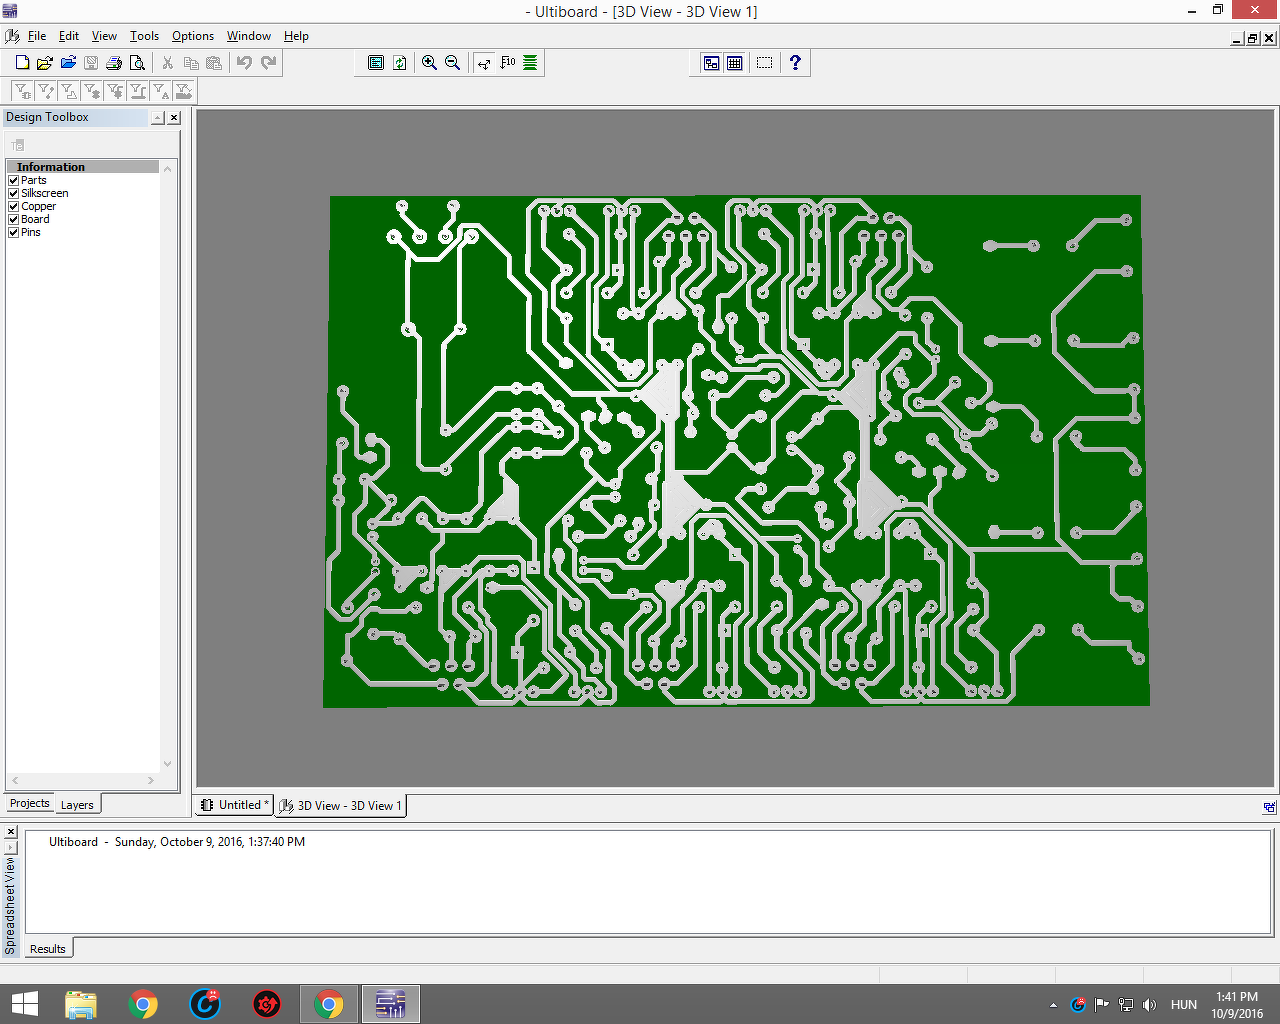Switch to the Projects tab
The height and width of the screenshot is (1024, 1280).
29,804
